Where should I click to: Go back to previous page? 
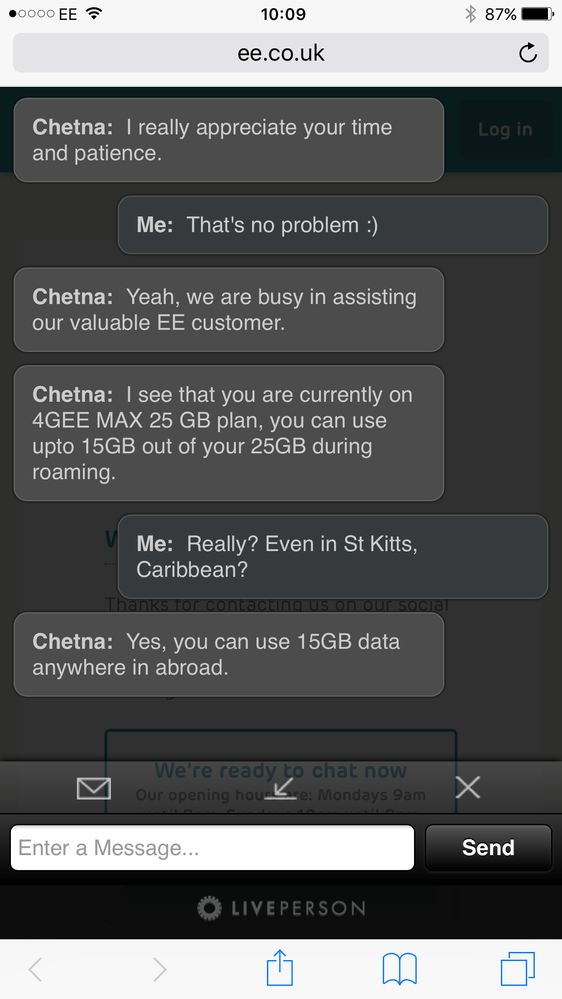36,970
